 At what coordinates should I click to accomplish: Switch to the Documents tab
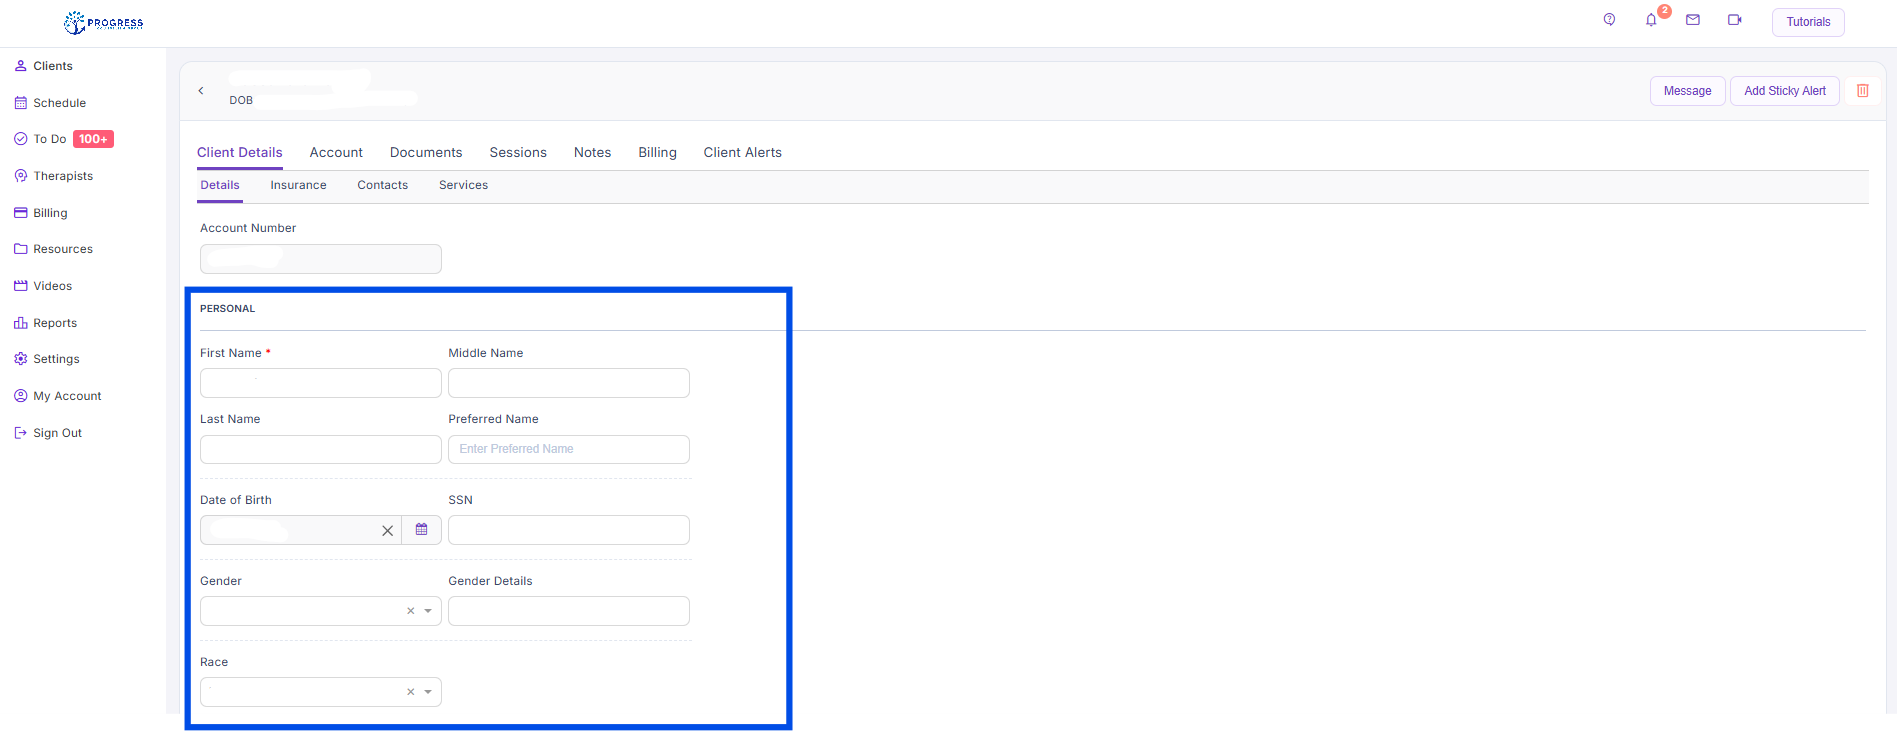(426, 153)
